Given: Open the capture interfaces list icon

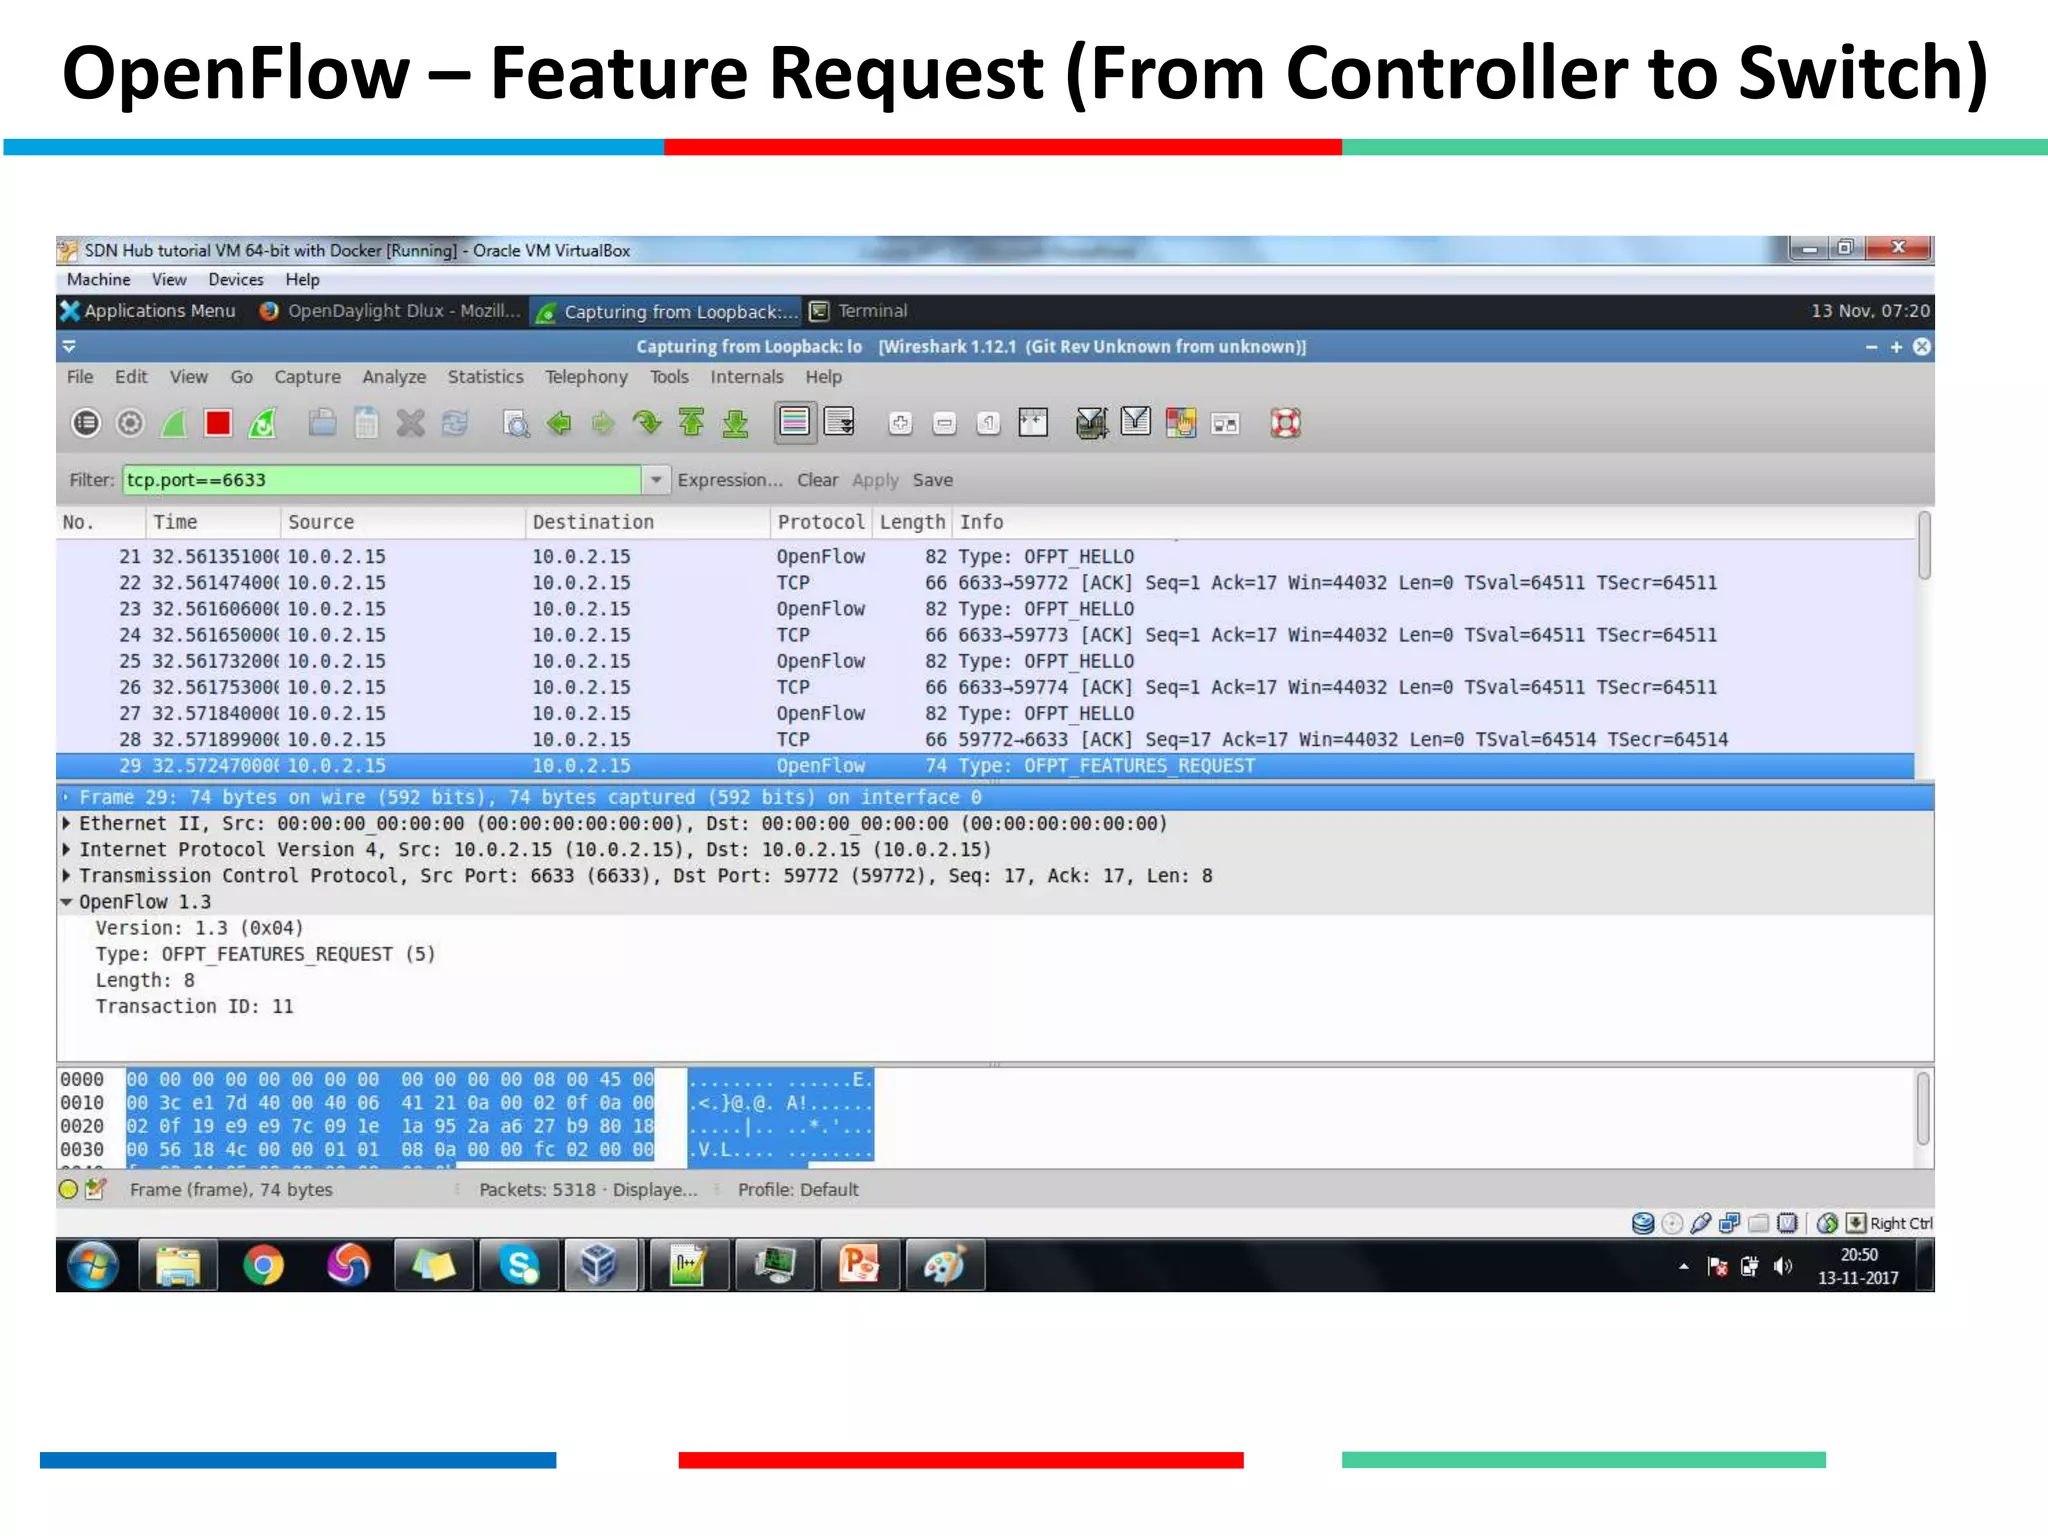Looking at the screenshot, I should click(86, 423).
